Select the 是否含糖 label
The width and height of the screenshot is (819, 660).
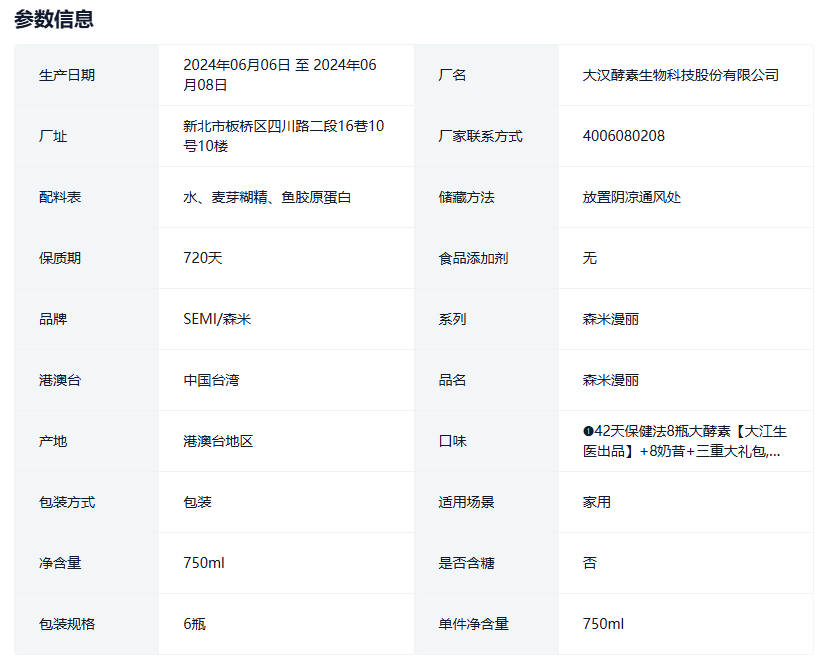click(466, 563)
